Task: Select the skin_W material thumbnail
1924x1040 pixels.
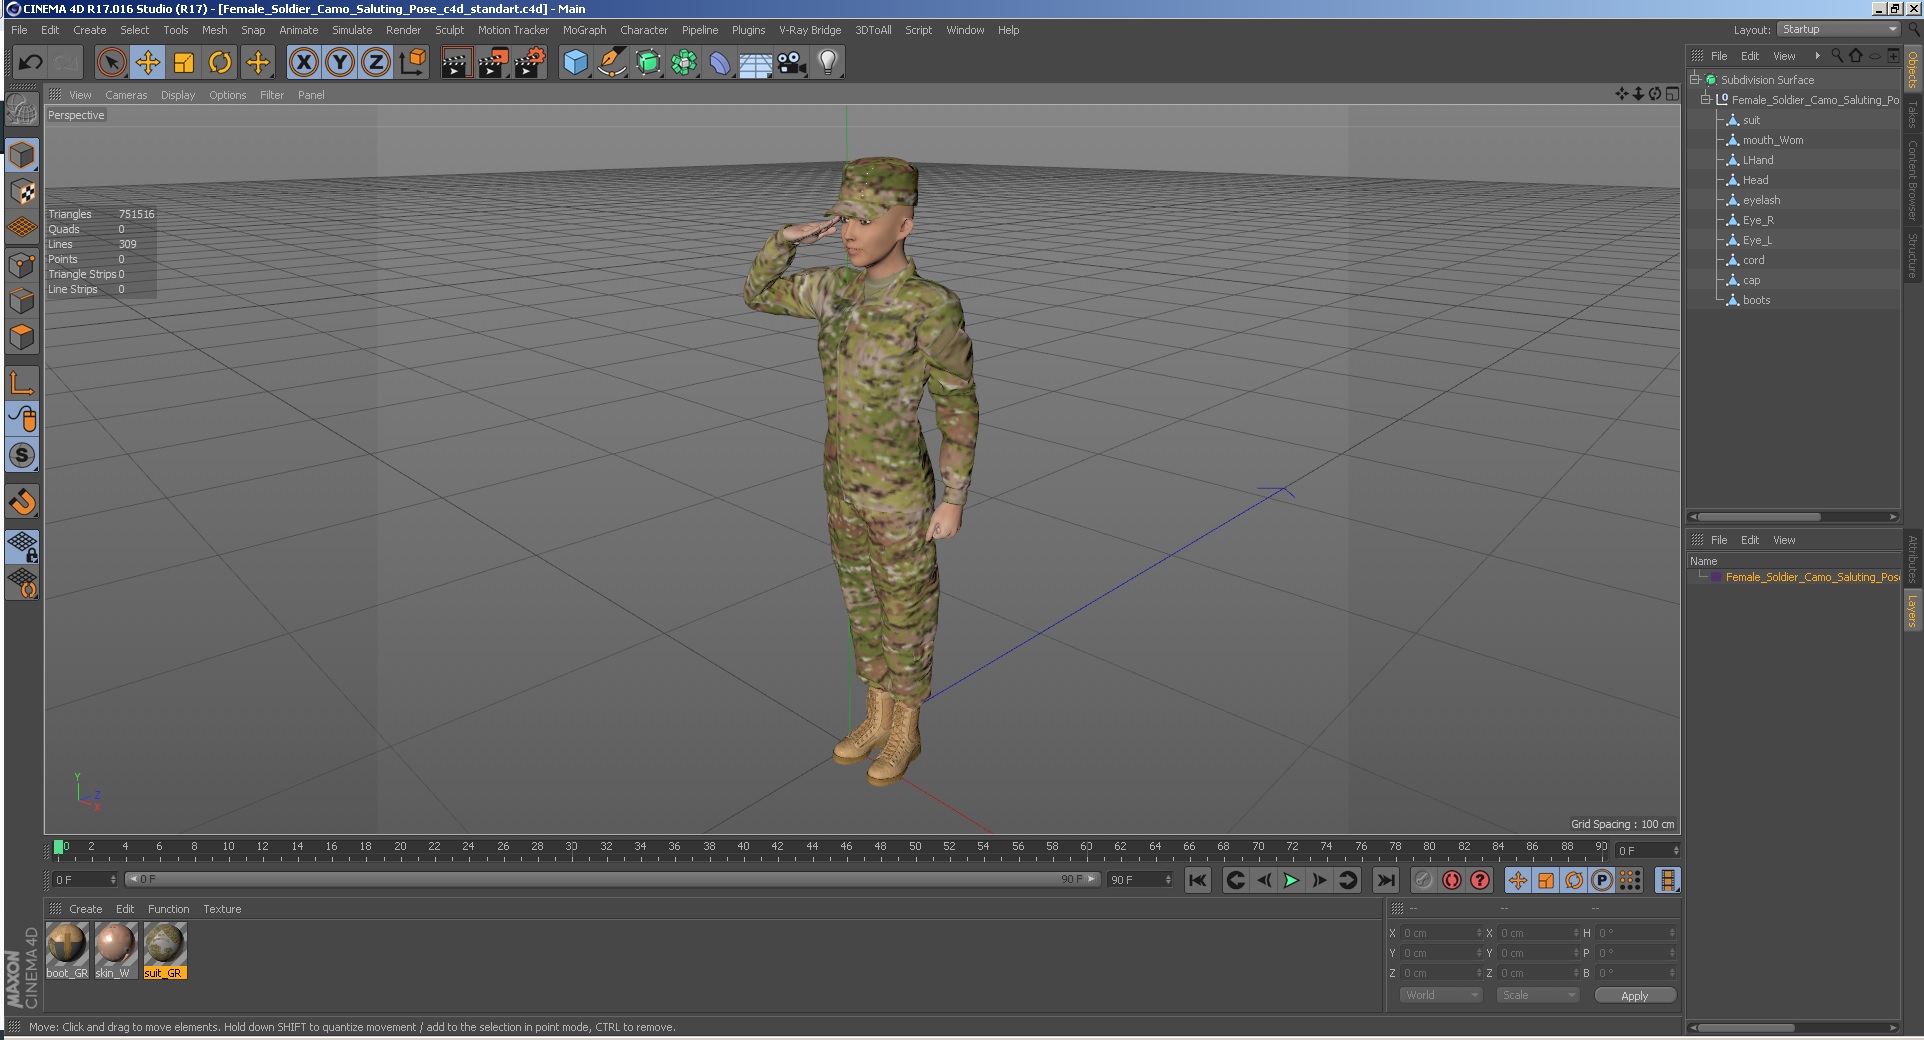Action: point(115,950)
